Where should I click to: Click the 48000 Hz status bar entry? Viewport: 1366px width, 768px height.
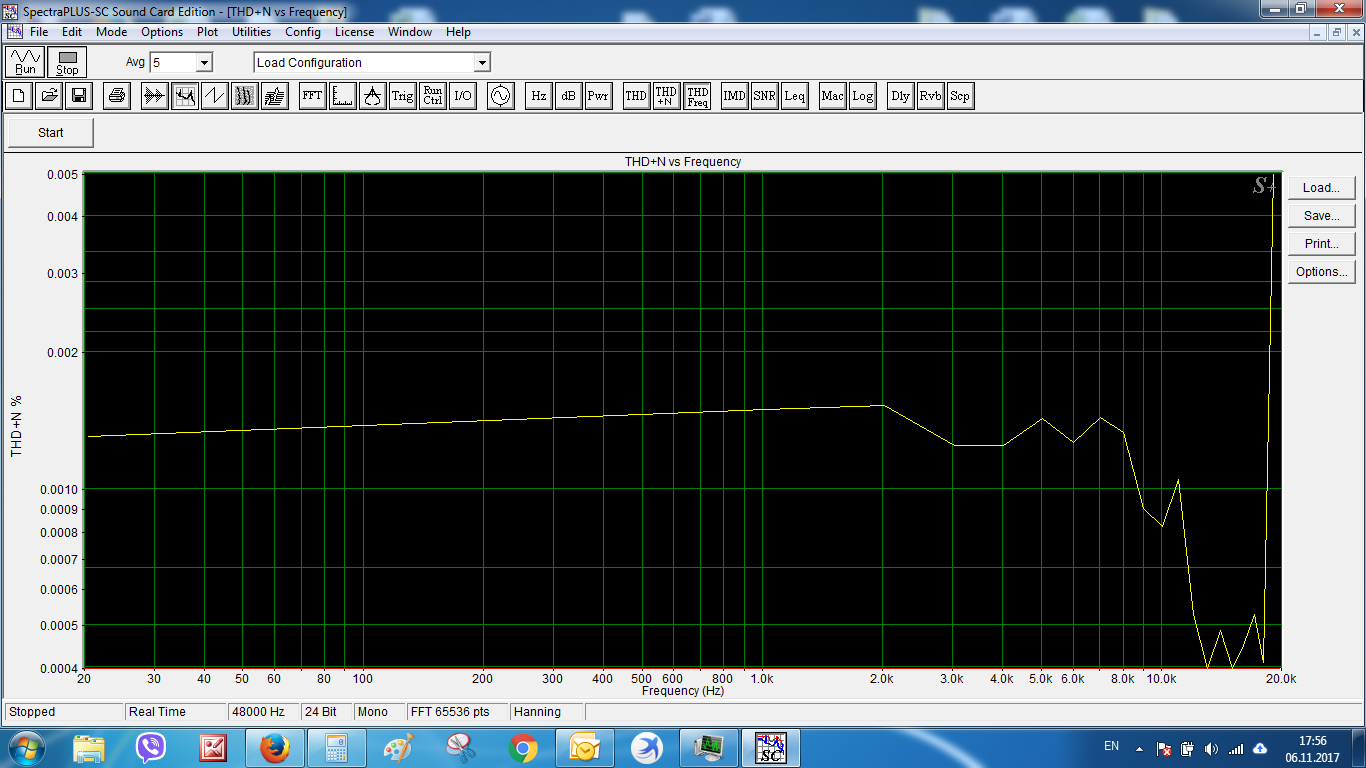[262, 712]
